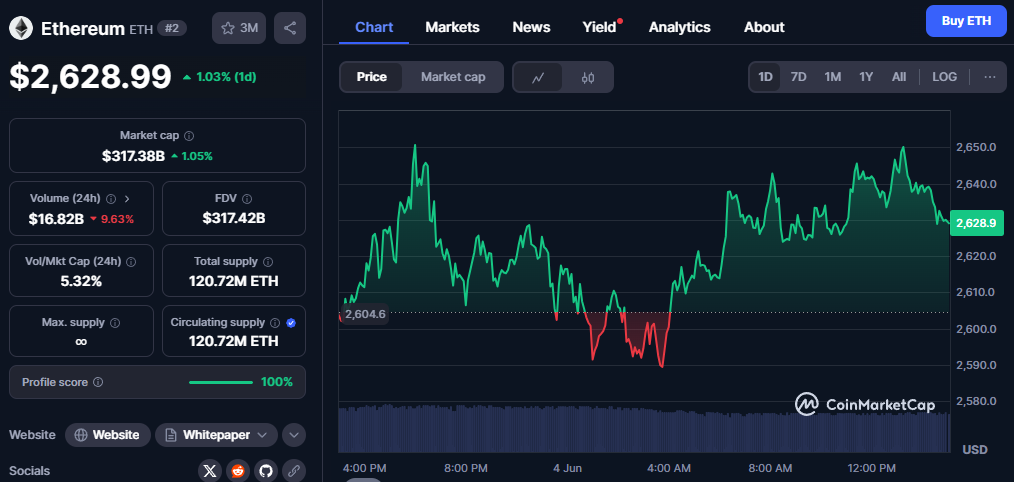1014x482 pixels.
Task: Add Ethereum to watchlist star button
Action: point(239,28)
